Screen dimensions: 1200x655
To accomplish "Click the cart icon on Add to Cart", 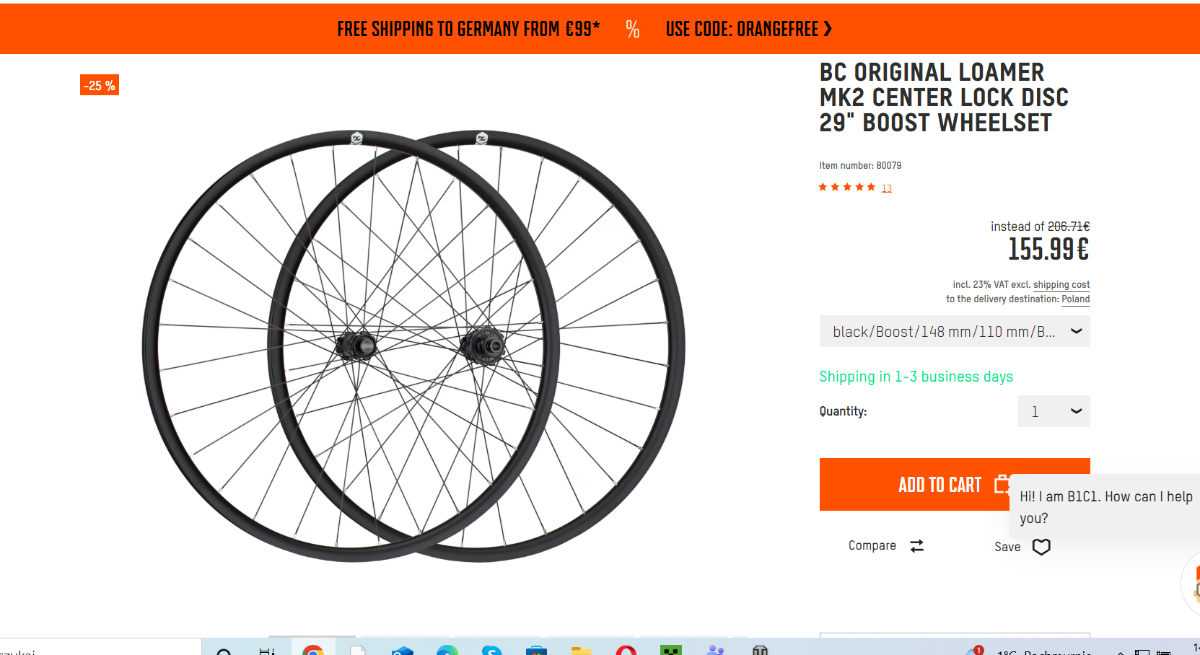I will click(x=1002, y=484).
